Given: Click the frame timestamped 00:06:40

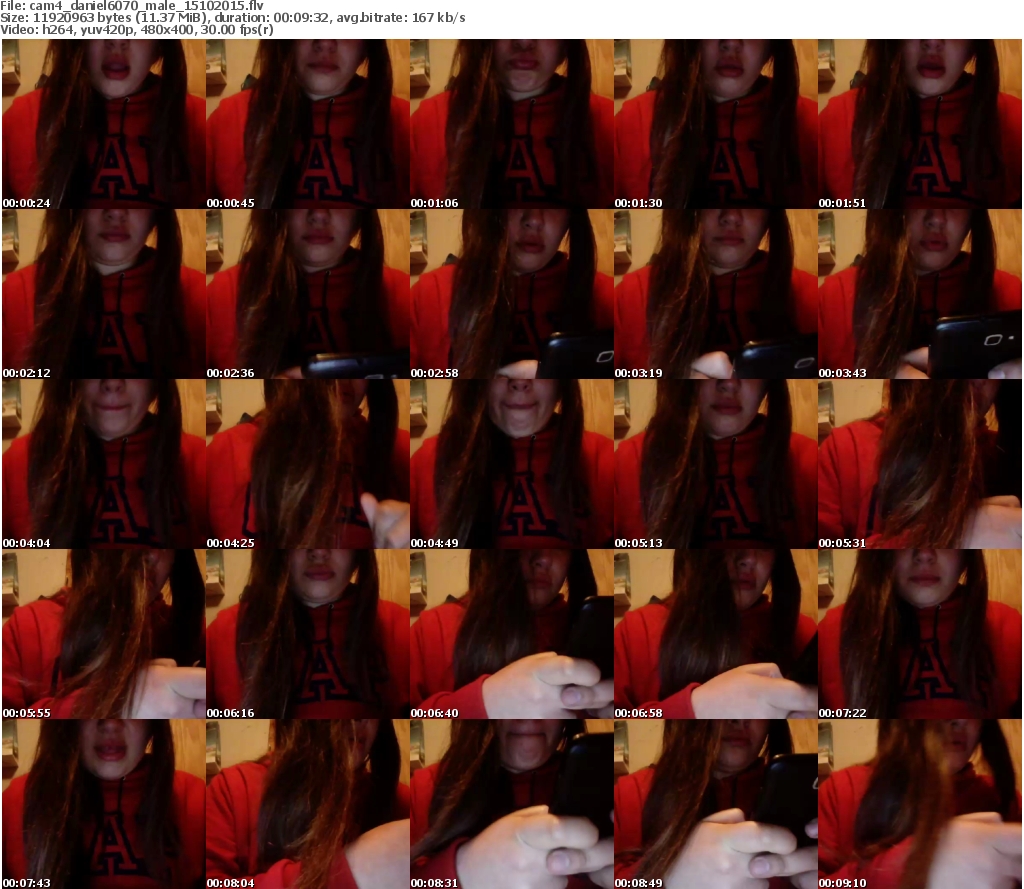Looking at the screenshot, I should tap(511, 634).
